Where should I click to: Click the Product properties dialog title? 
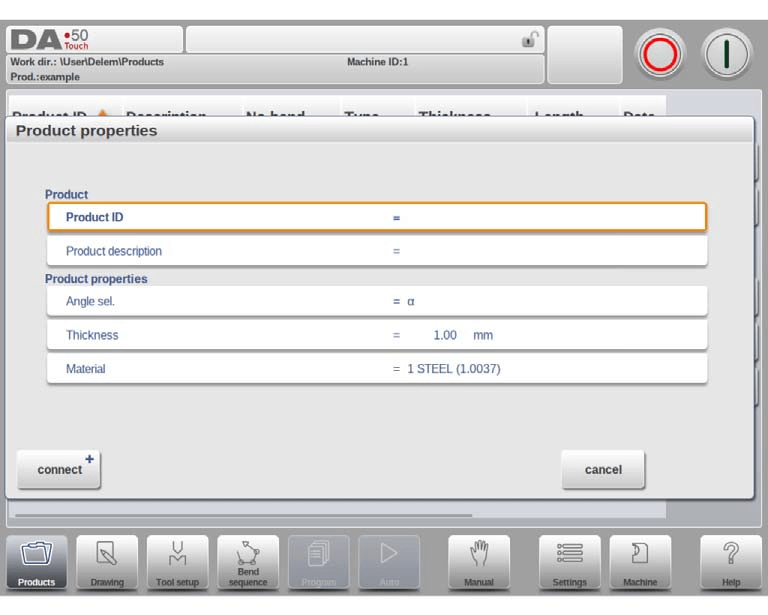(x=86, y=131)
